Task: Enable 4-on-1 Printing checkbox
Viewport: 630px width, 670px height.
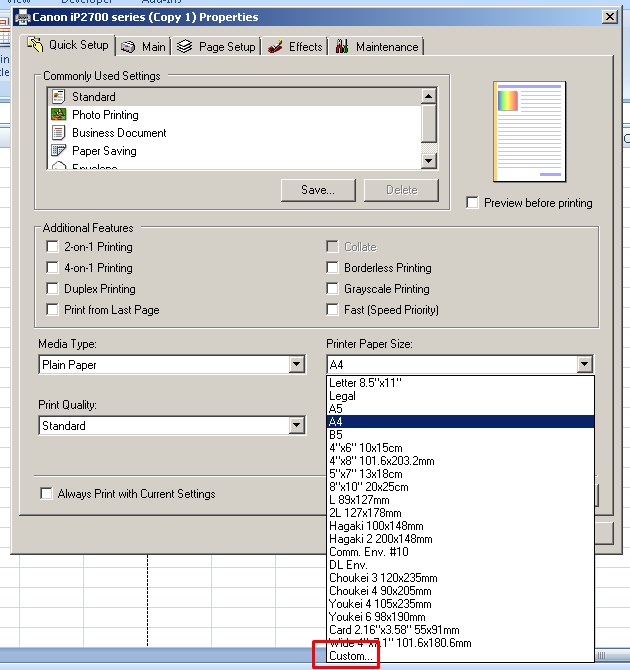Action: (x=52, y=267)
